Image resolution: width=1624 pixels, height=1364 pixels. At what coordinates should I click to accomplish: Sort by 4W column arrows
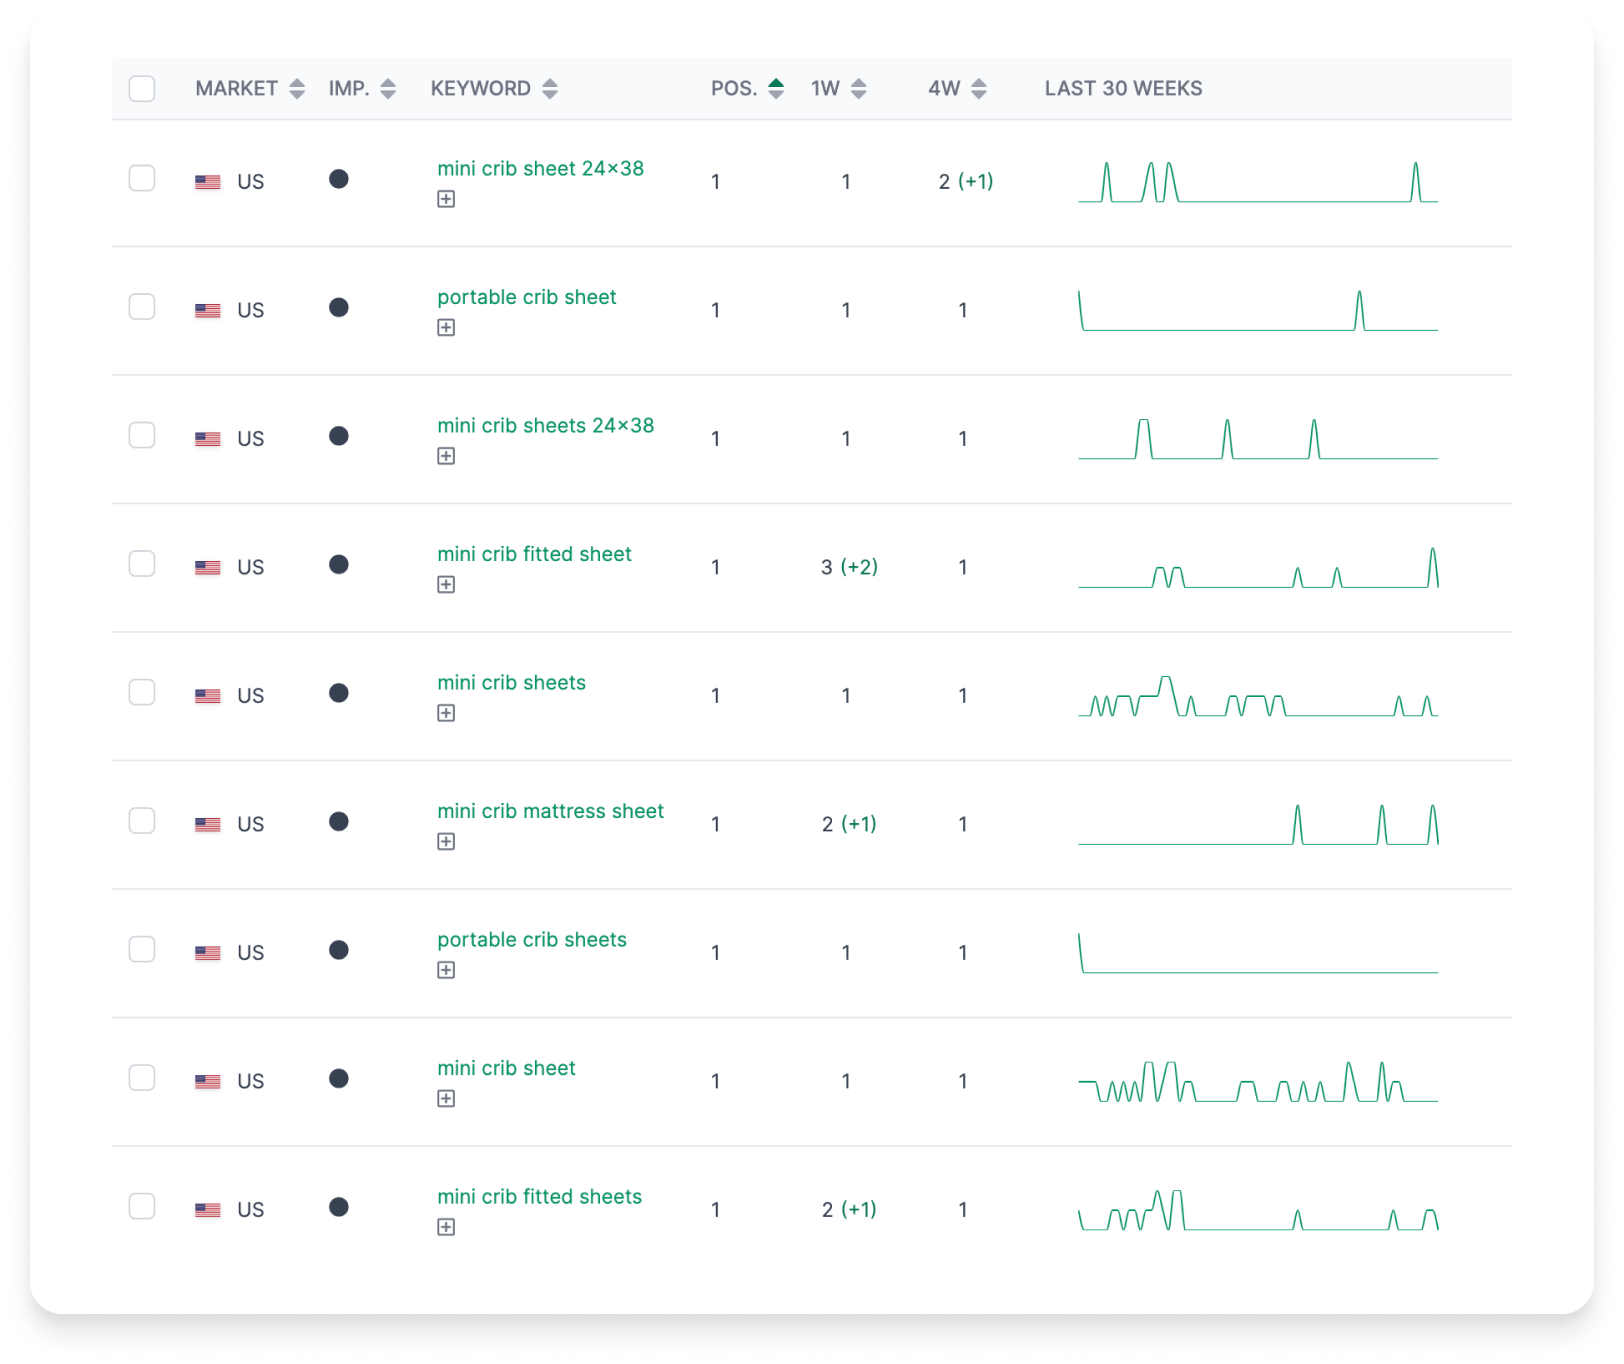(979, 89)
